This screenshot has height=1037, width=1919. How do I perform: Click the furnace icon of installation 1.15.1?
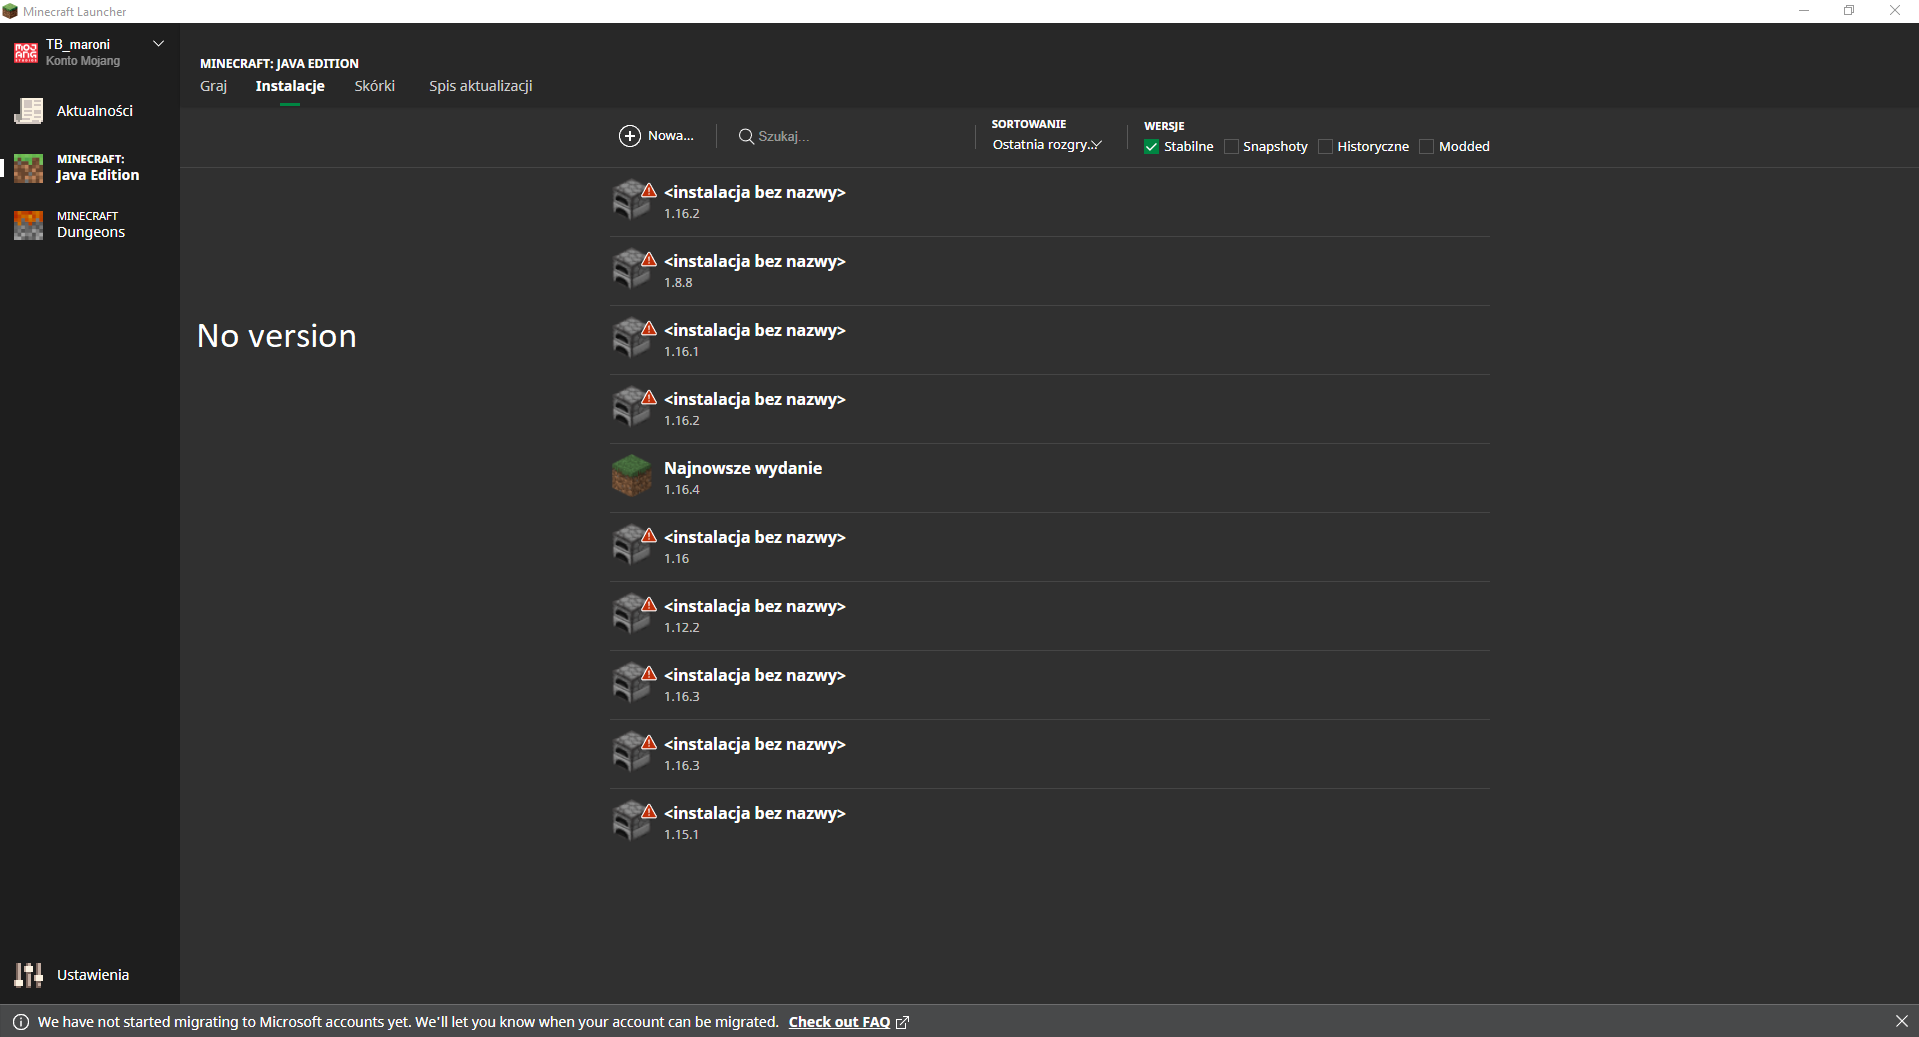click(631, 821)
